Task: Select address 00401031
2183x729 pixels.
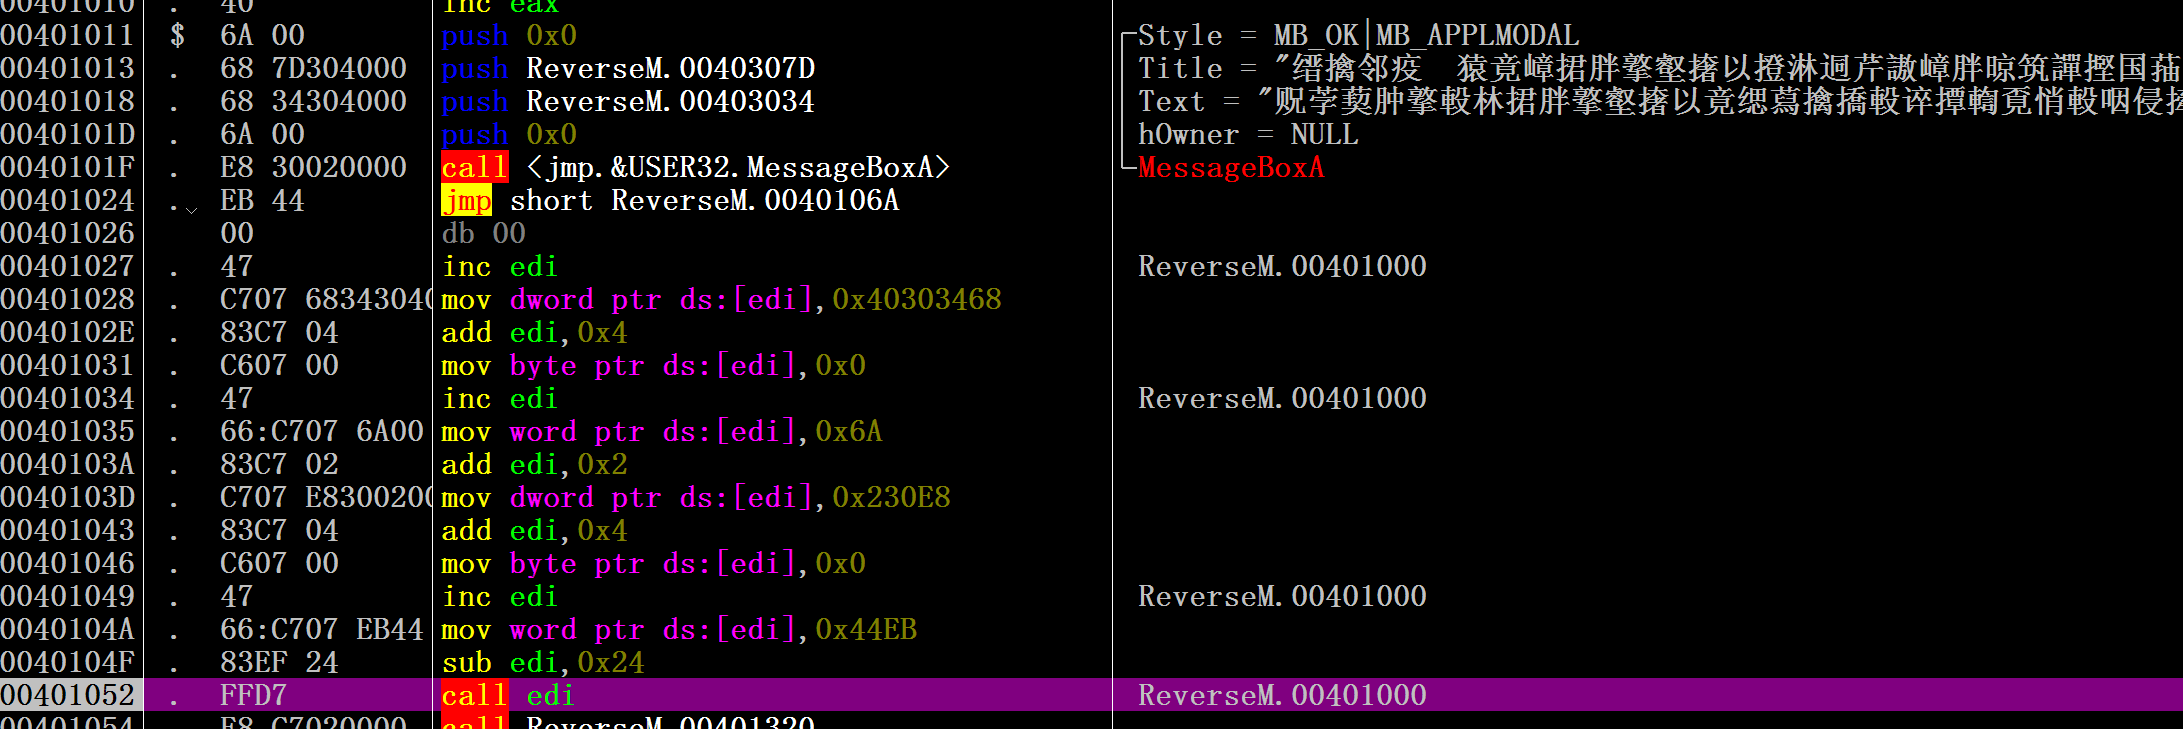Action: [x=68, y=366]
